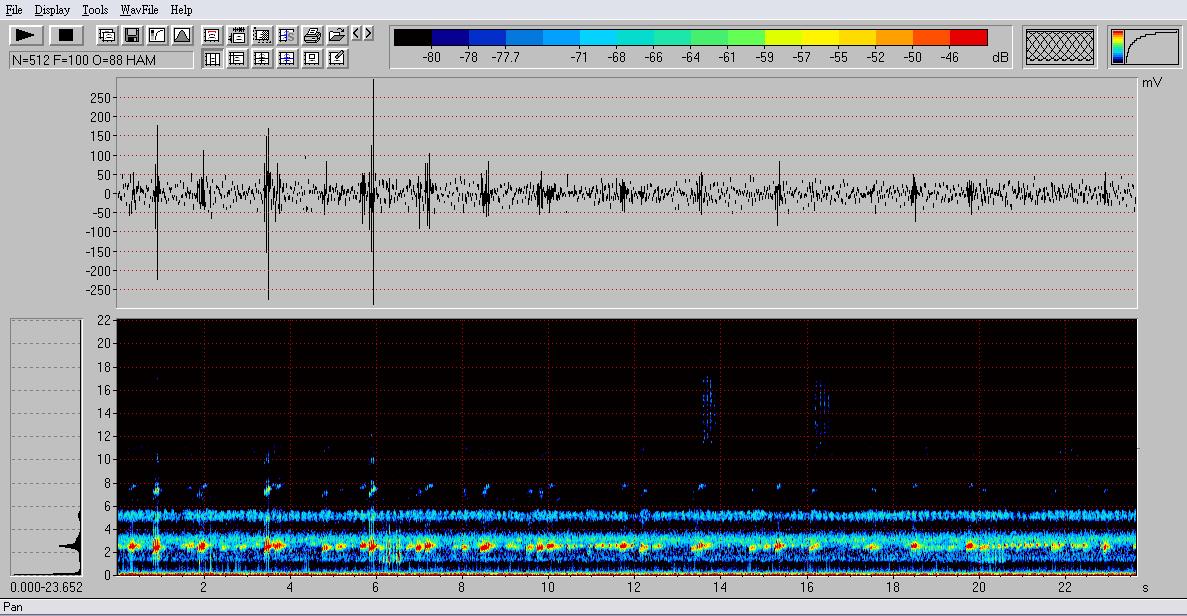Click the printer icon
Viewport: 1187px width, 616px height.
pos(312,35)
